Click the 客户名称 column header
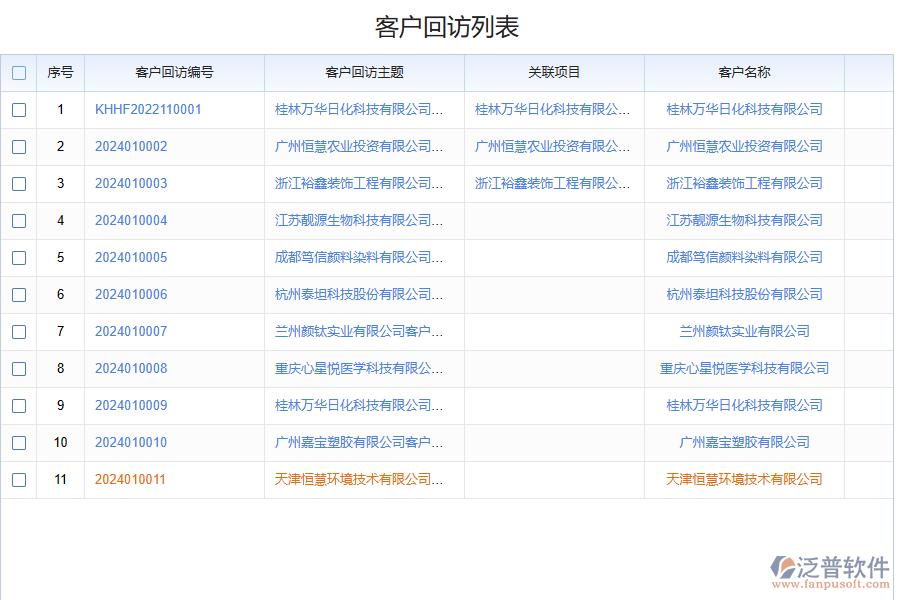Image resolution: width=900 pixels, height=600 pixels. [741, 72]
